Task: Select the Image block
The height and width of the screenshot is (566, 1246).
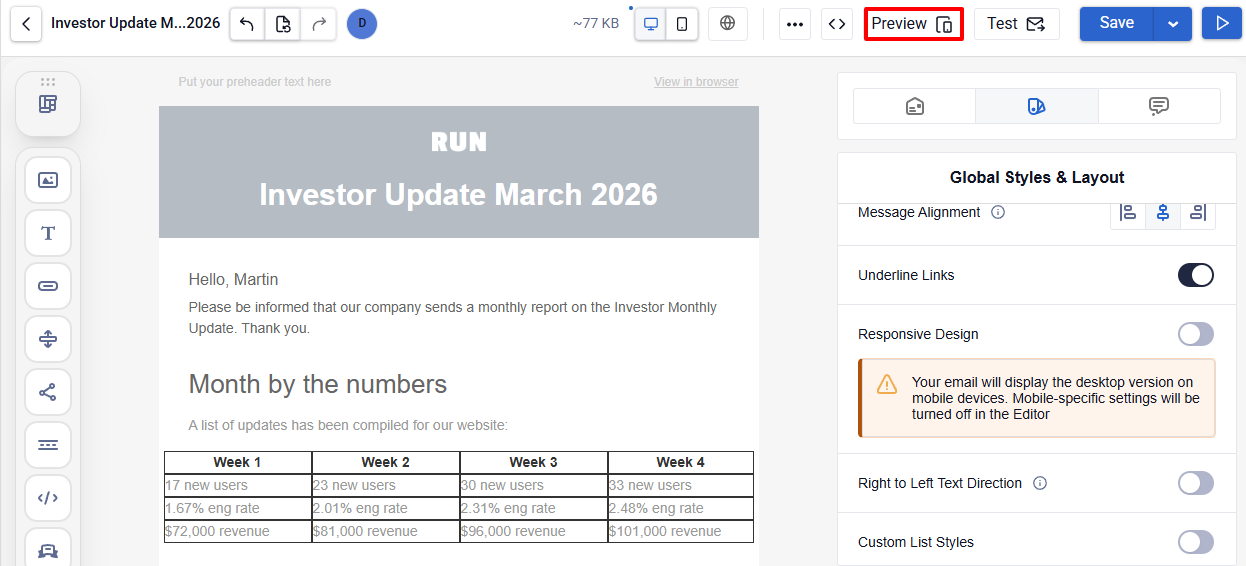Action: click(48, 180)
